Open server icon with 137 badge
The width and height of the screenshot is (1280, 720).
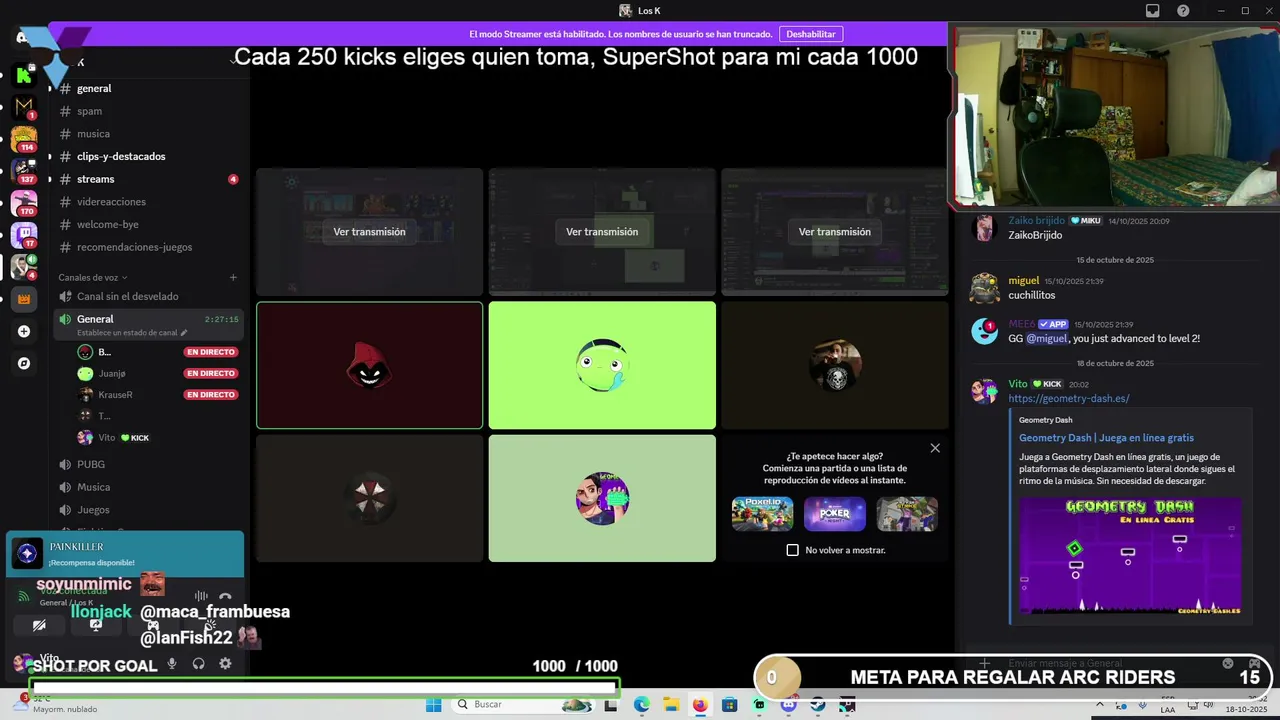tap(24, 170)
